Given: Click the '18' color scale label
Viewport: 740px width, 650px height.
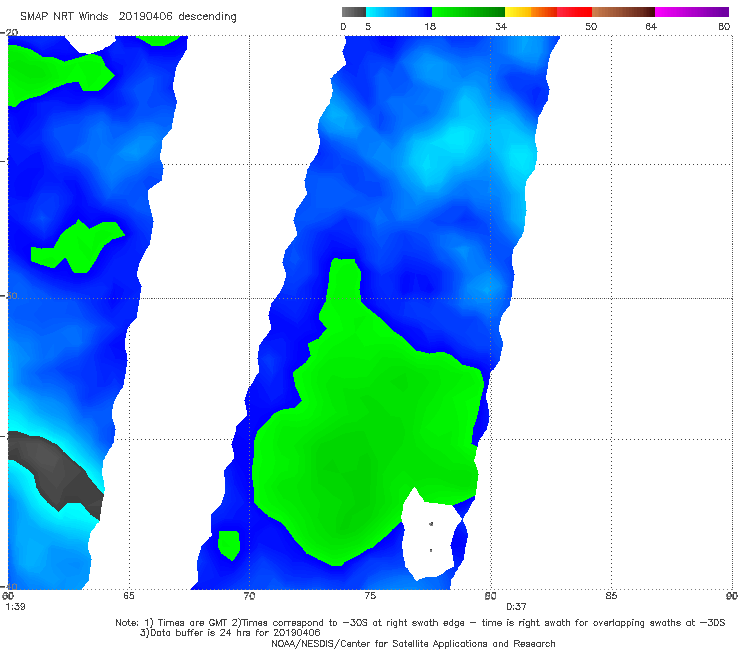Looking at the screenshot, I should [430, 26].
